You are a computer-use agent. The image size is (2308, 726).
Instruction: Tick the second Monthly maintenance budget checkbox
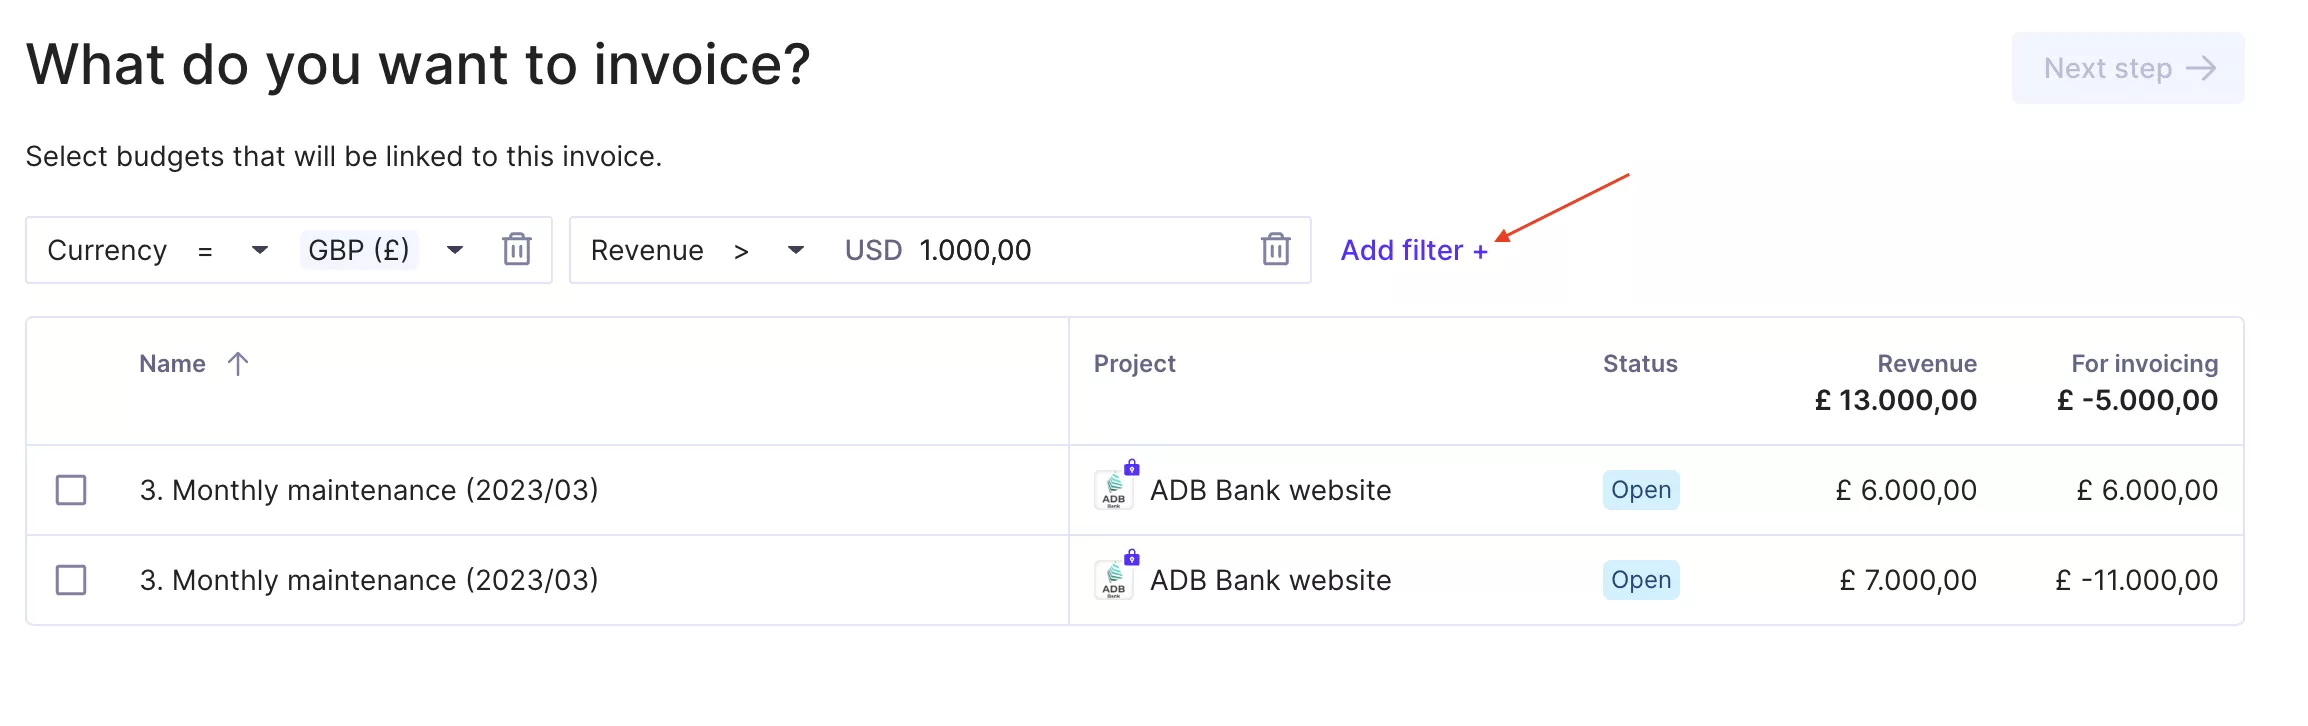(x=71, y=580)
